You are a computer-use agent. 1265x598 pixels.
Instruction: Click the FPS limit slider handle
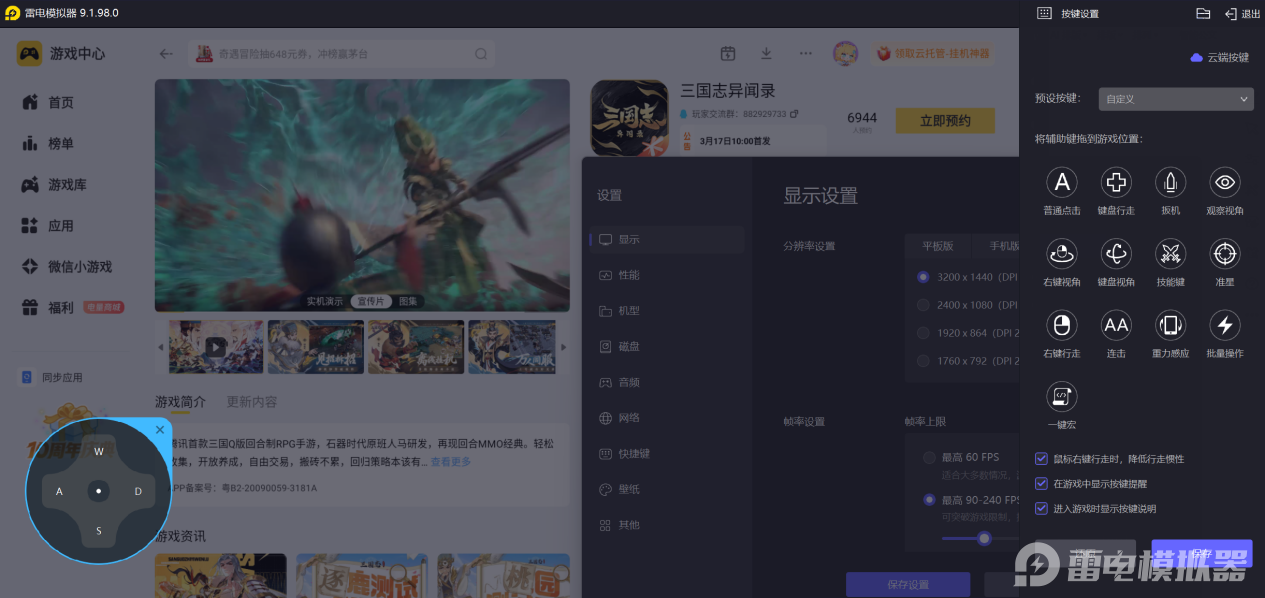click(x=984, y=538)
